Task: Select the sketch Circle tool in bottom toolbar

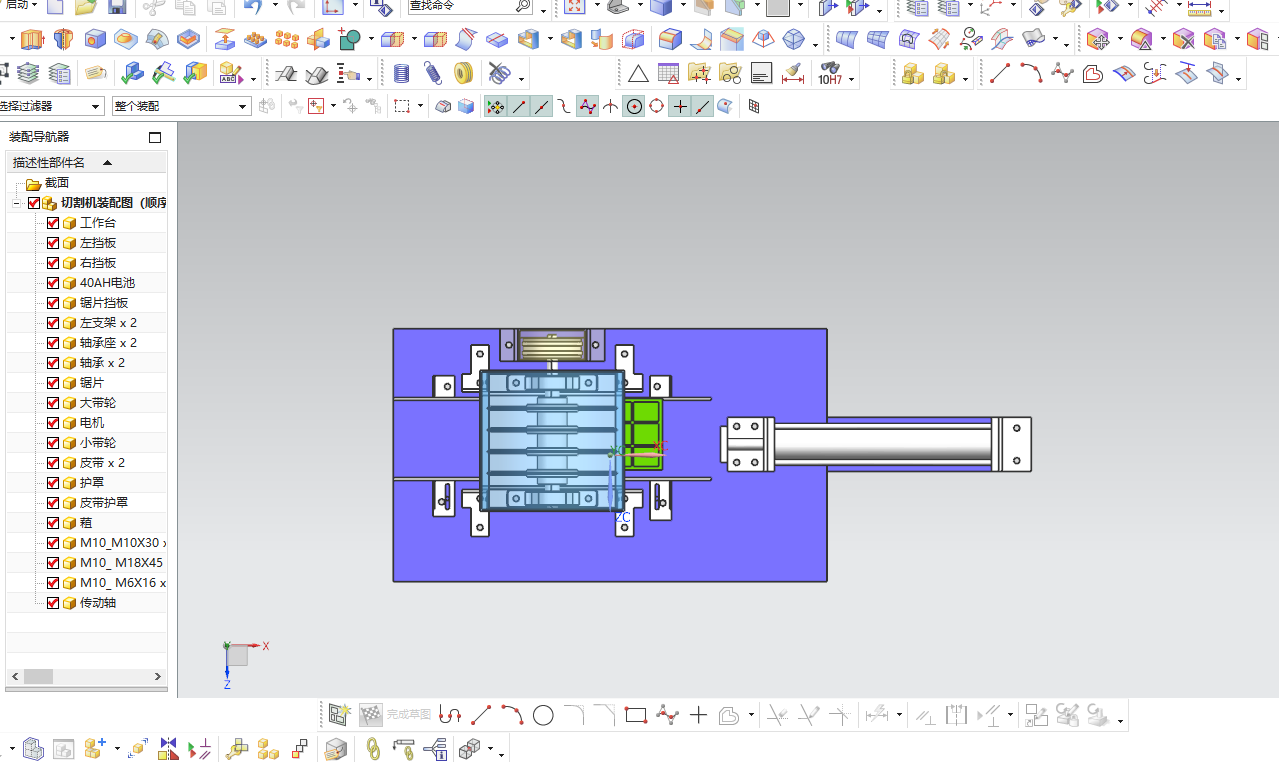Action: pos(543,715)
